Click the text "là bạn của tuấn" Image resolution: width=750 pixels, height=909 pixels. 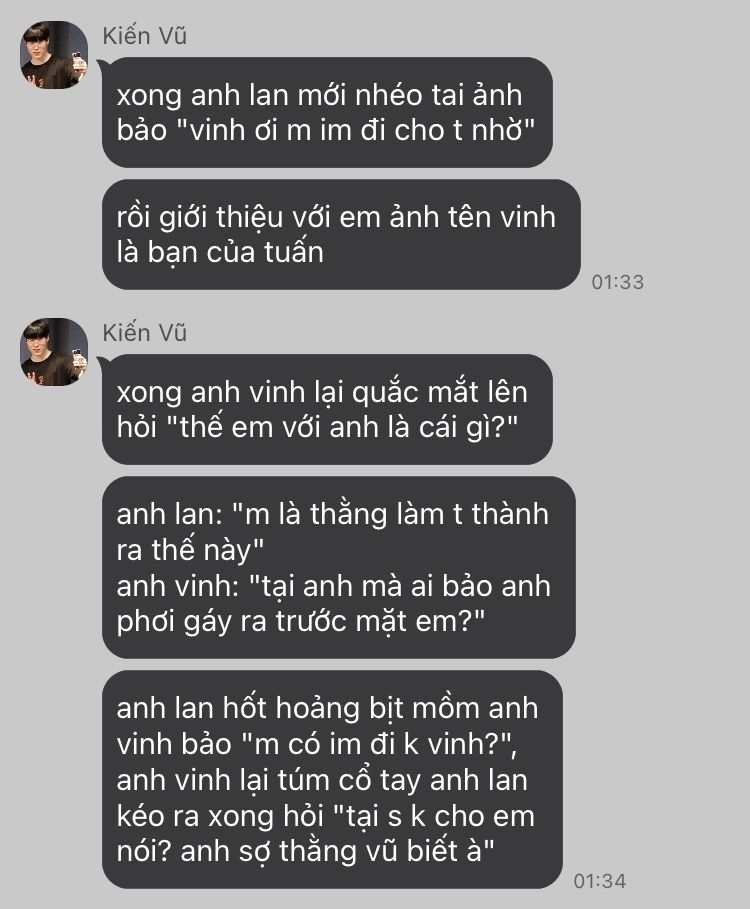(x=220, y=252)
